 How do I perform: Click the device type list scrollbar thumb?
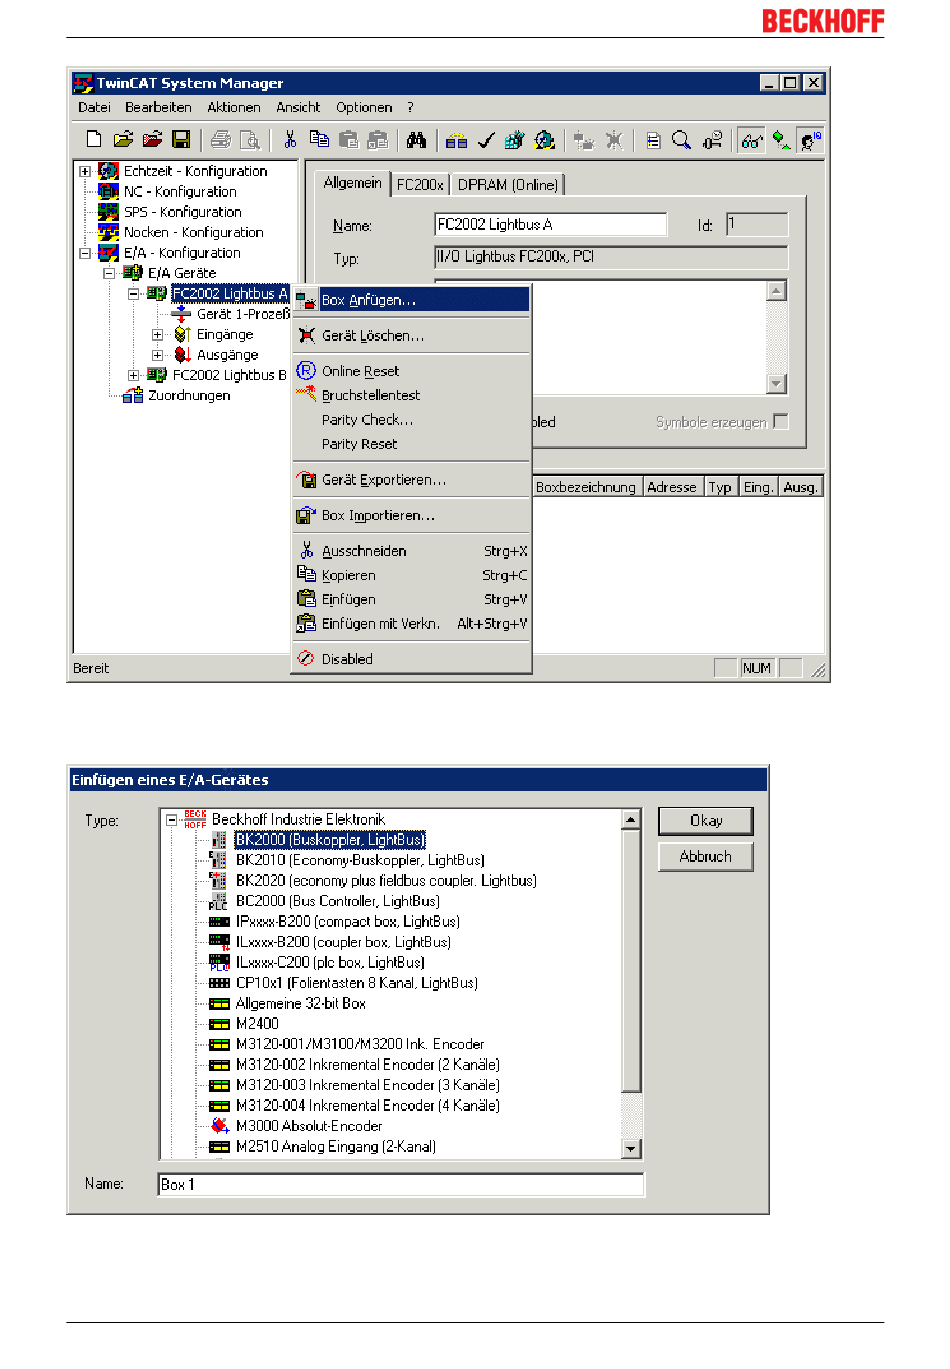[631, 960]
